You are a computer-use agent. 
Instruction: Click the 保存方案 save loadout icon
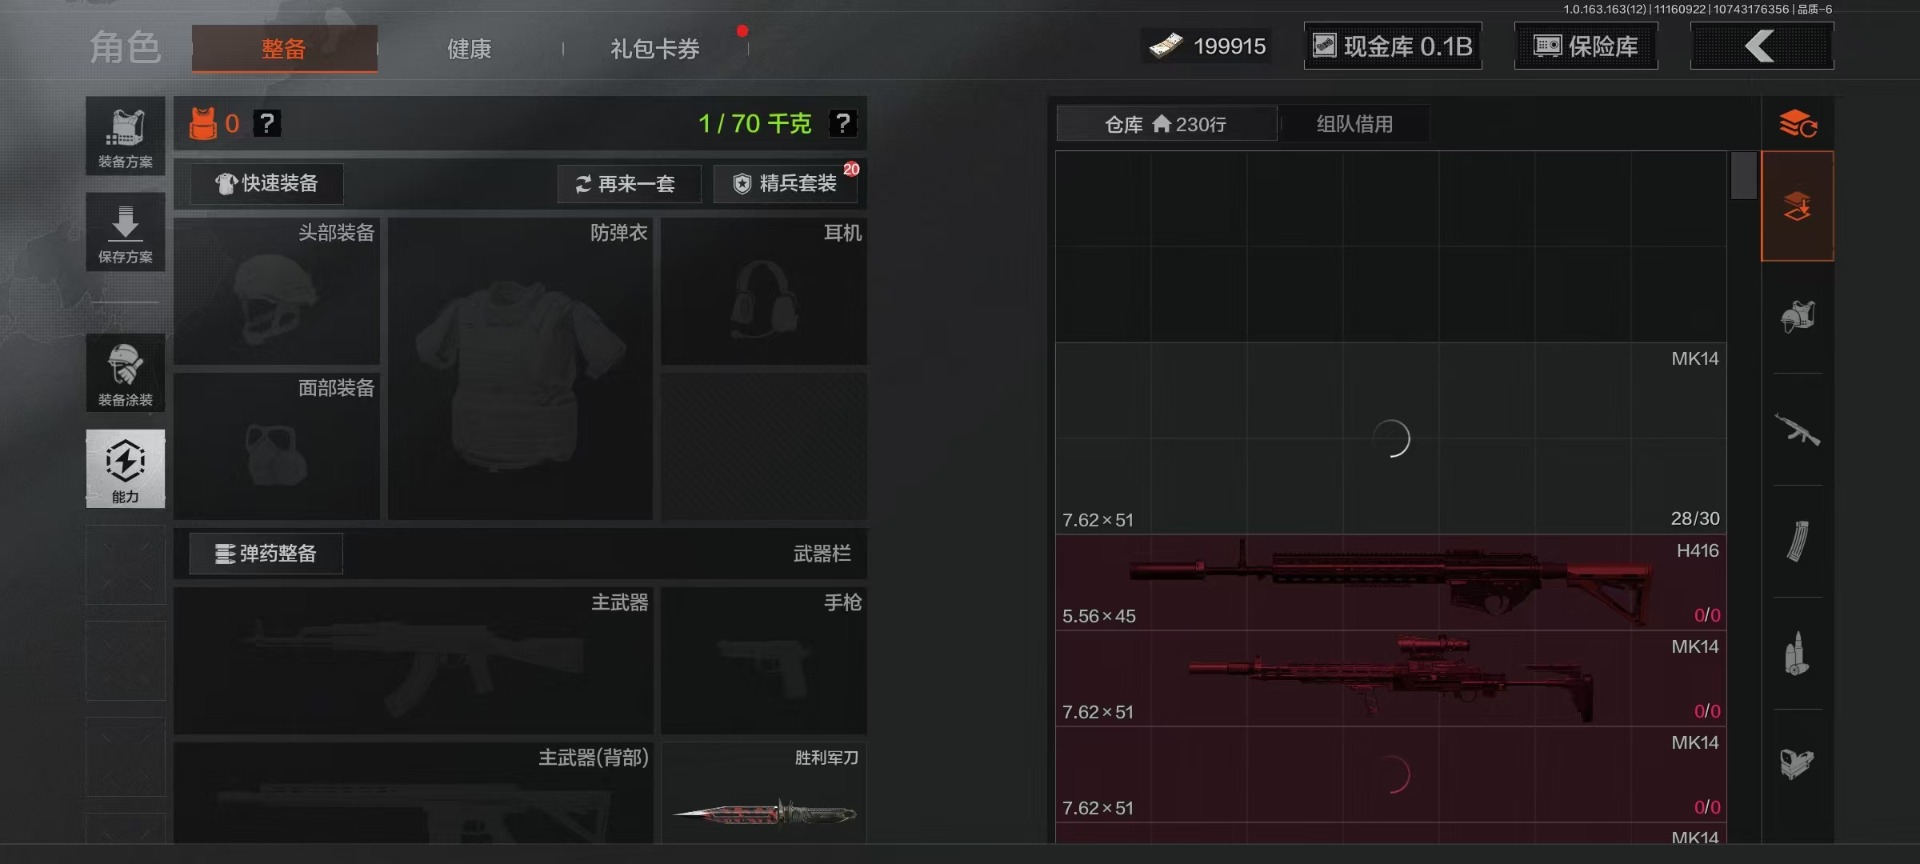pyautogui.click(x=125, y=232)
